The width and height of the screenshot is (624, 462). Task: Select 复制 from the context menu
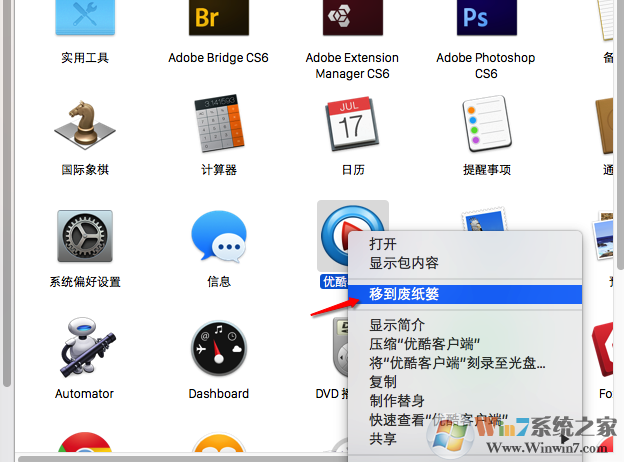[383, 382]
